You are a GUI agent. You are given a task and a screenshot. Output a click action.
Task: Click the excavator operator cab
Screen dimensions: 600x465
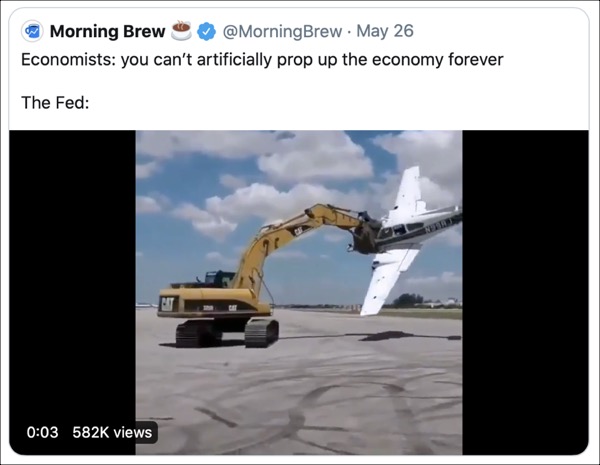(x=218, y=279)
